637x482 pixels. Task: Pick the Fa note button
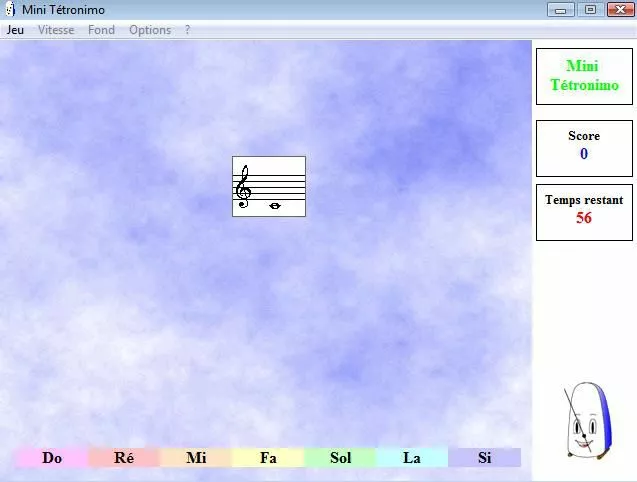tap(268, 458)
